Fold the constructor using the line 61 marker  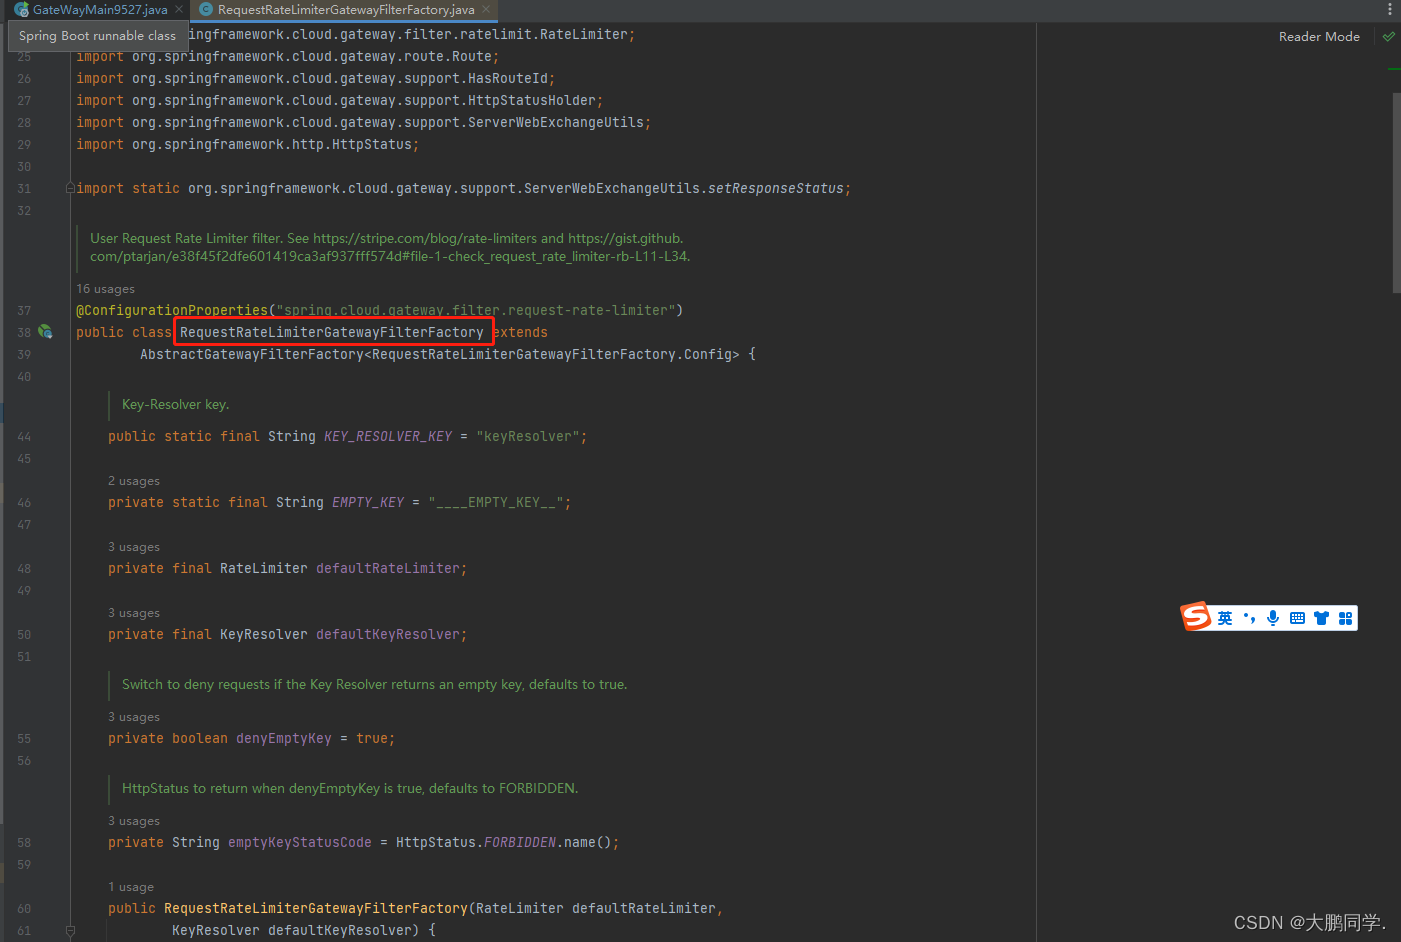coord(70,930)
